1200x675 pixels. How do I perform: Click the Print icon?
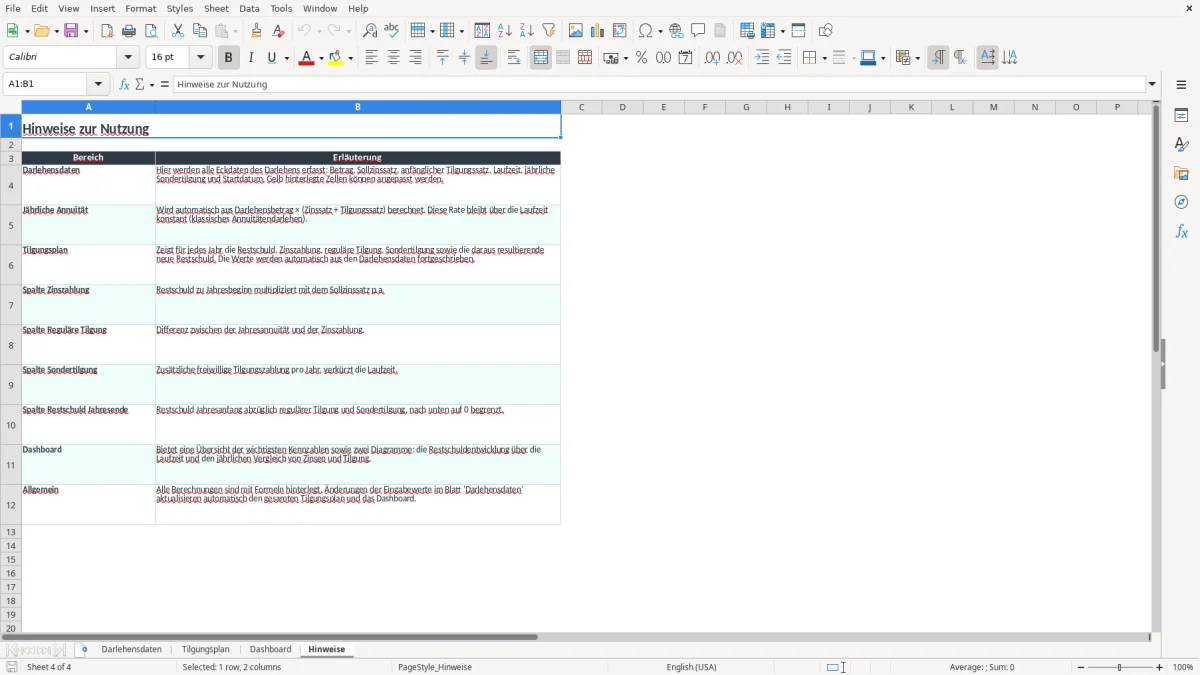pos(129,31)
